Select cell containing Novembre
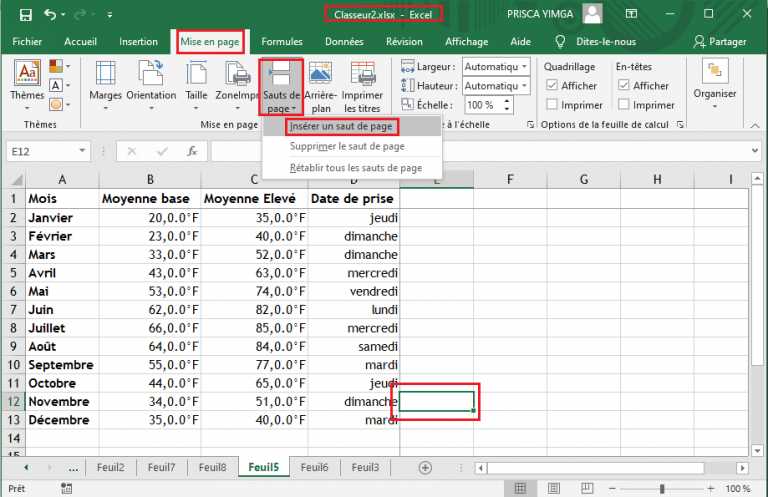Image resolution: width=768 pixels, height=497 pixels. (62, 402)
